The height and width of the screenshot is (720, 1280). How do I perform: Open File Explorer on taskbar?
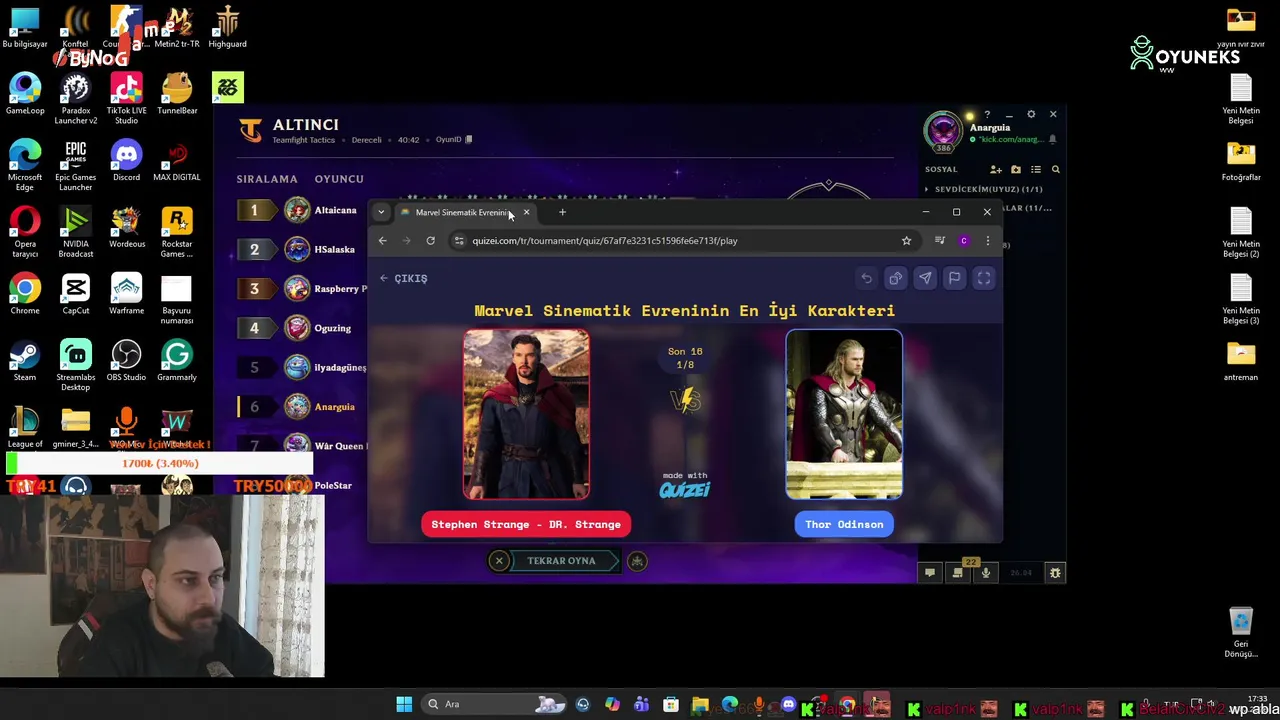coord(700,705)
